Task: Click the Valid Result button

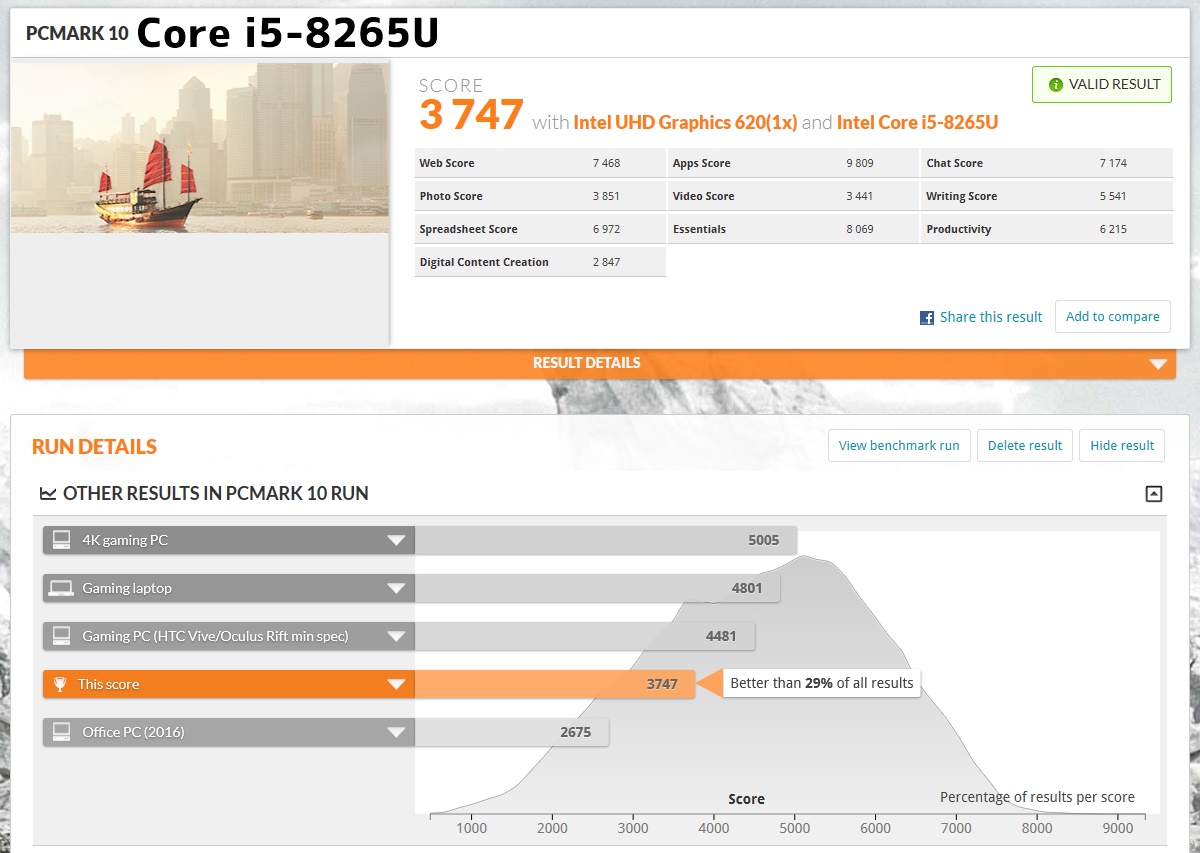Action: tap(1101, 85)
